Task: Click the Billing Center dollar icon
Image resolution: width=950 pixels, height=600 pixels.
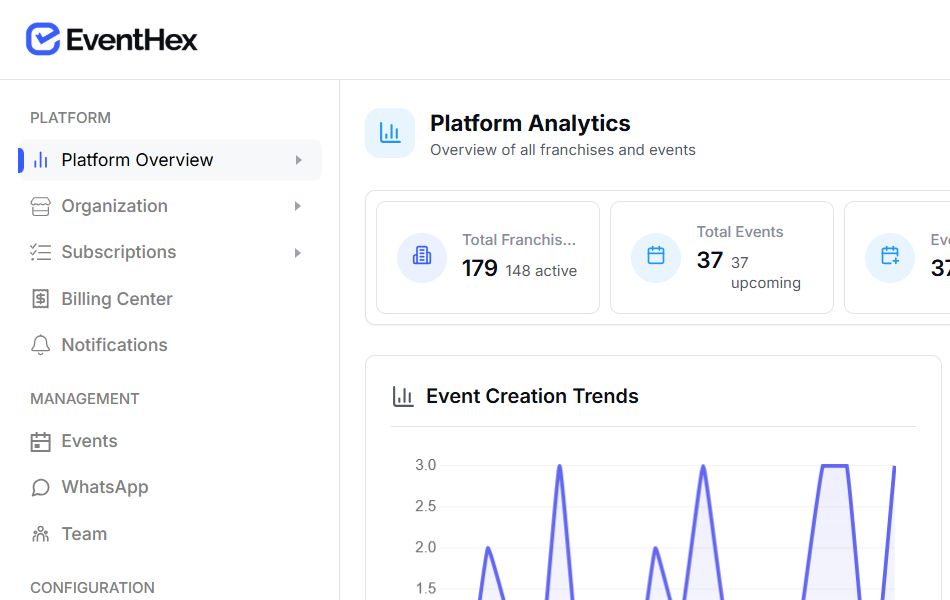Action: (41, 299)
